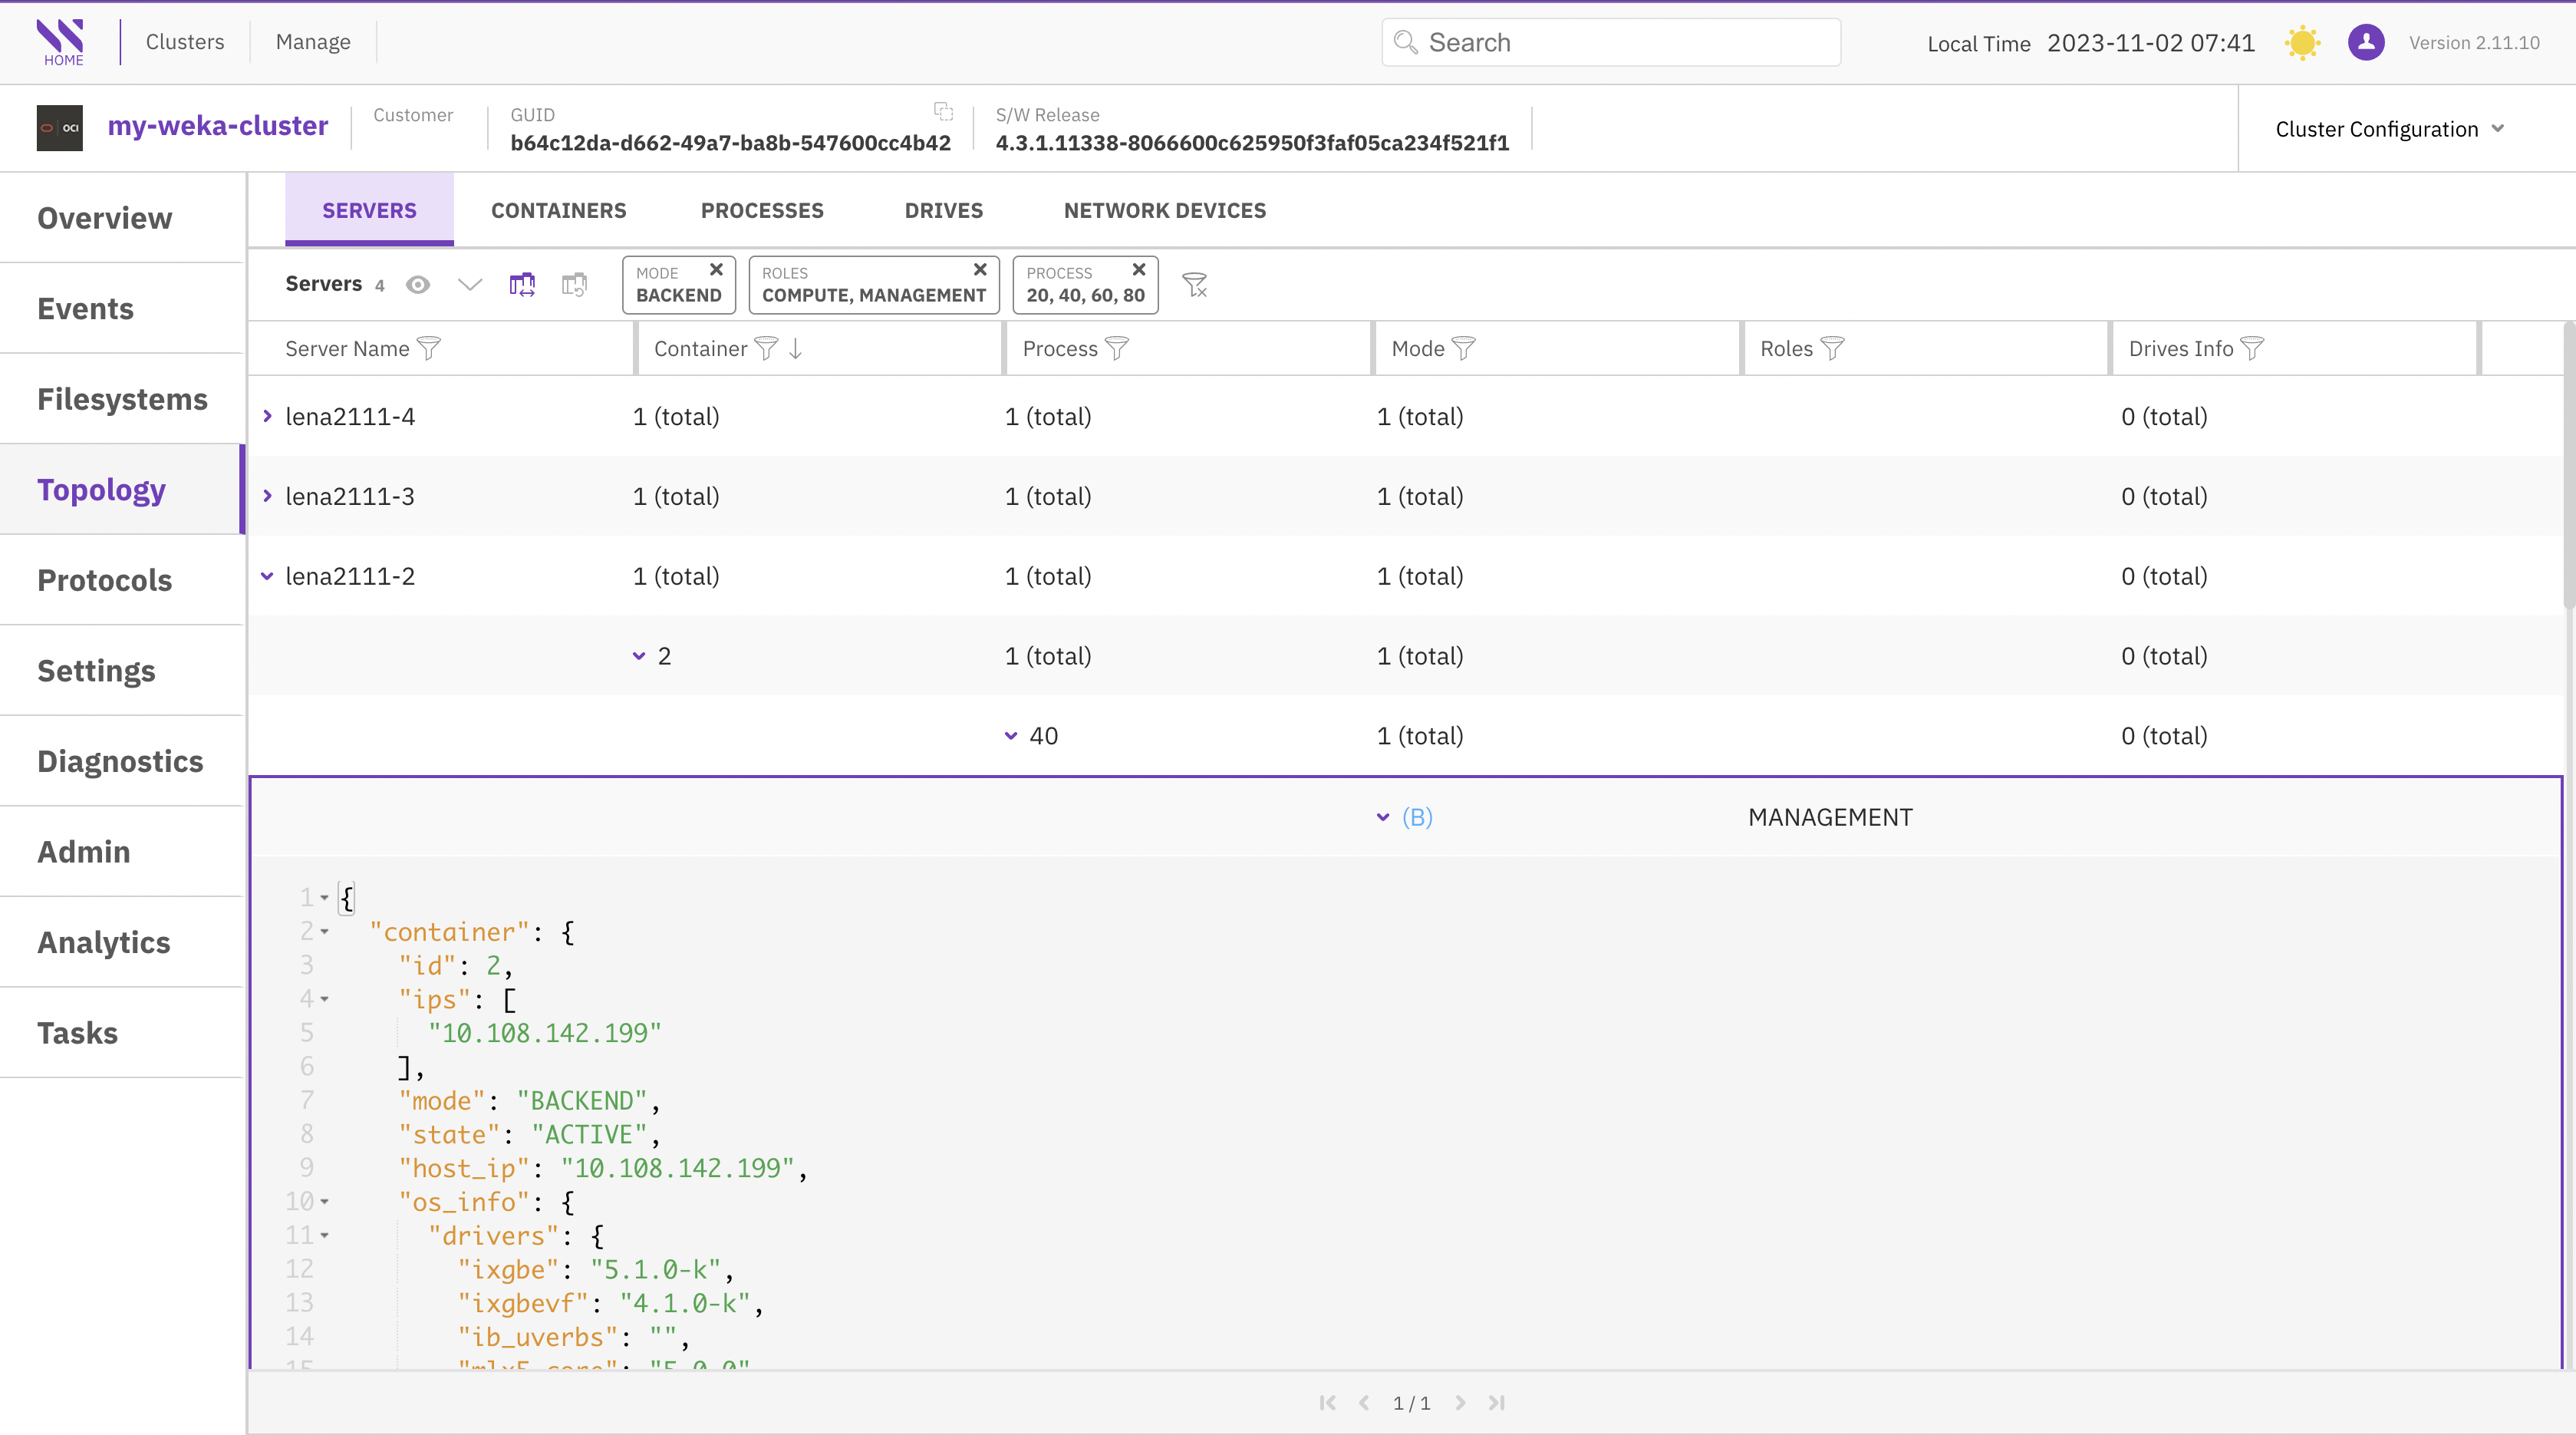Open the Server Name column filter

pyautogui.click(x=429, y=348)
